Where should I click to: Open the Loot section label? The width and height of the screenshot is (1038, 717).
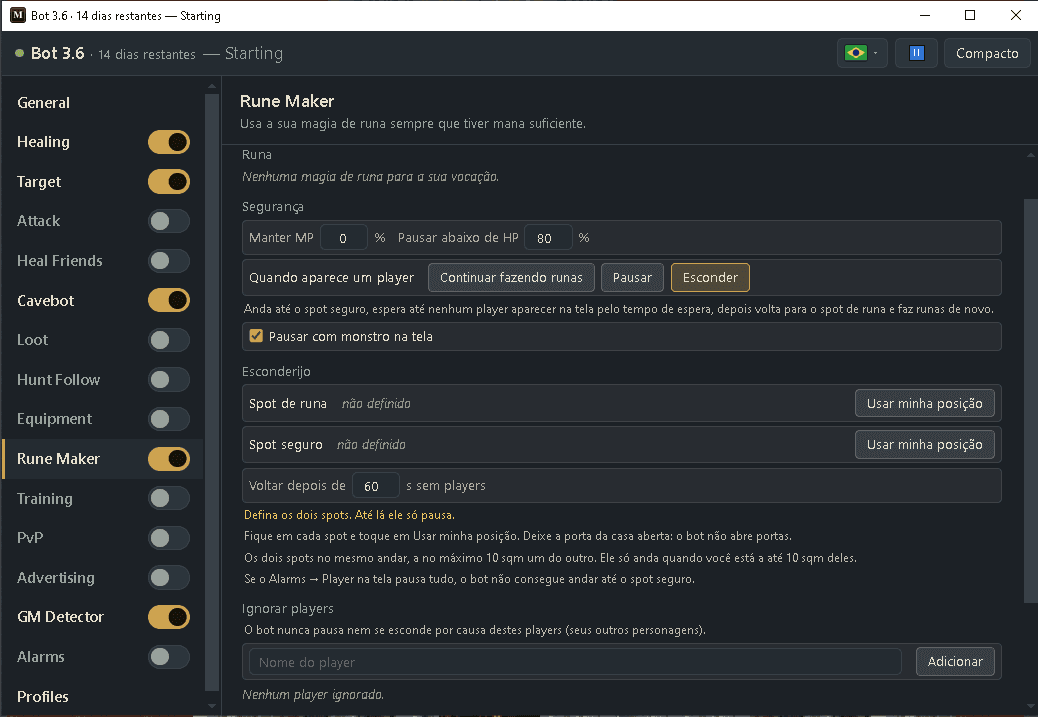pyautogui.click(x=32, y=340)
